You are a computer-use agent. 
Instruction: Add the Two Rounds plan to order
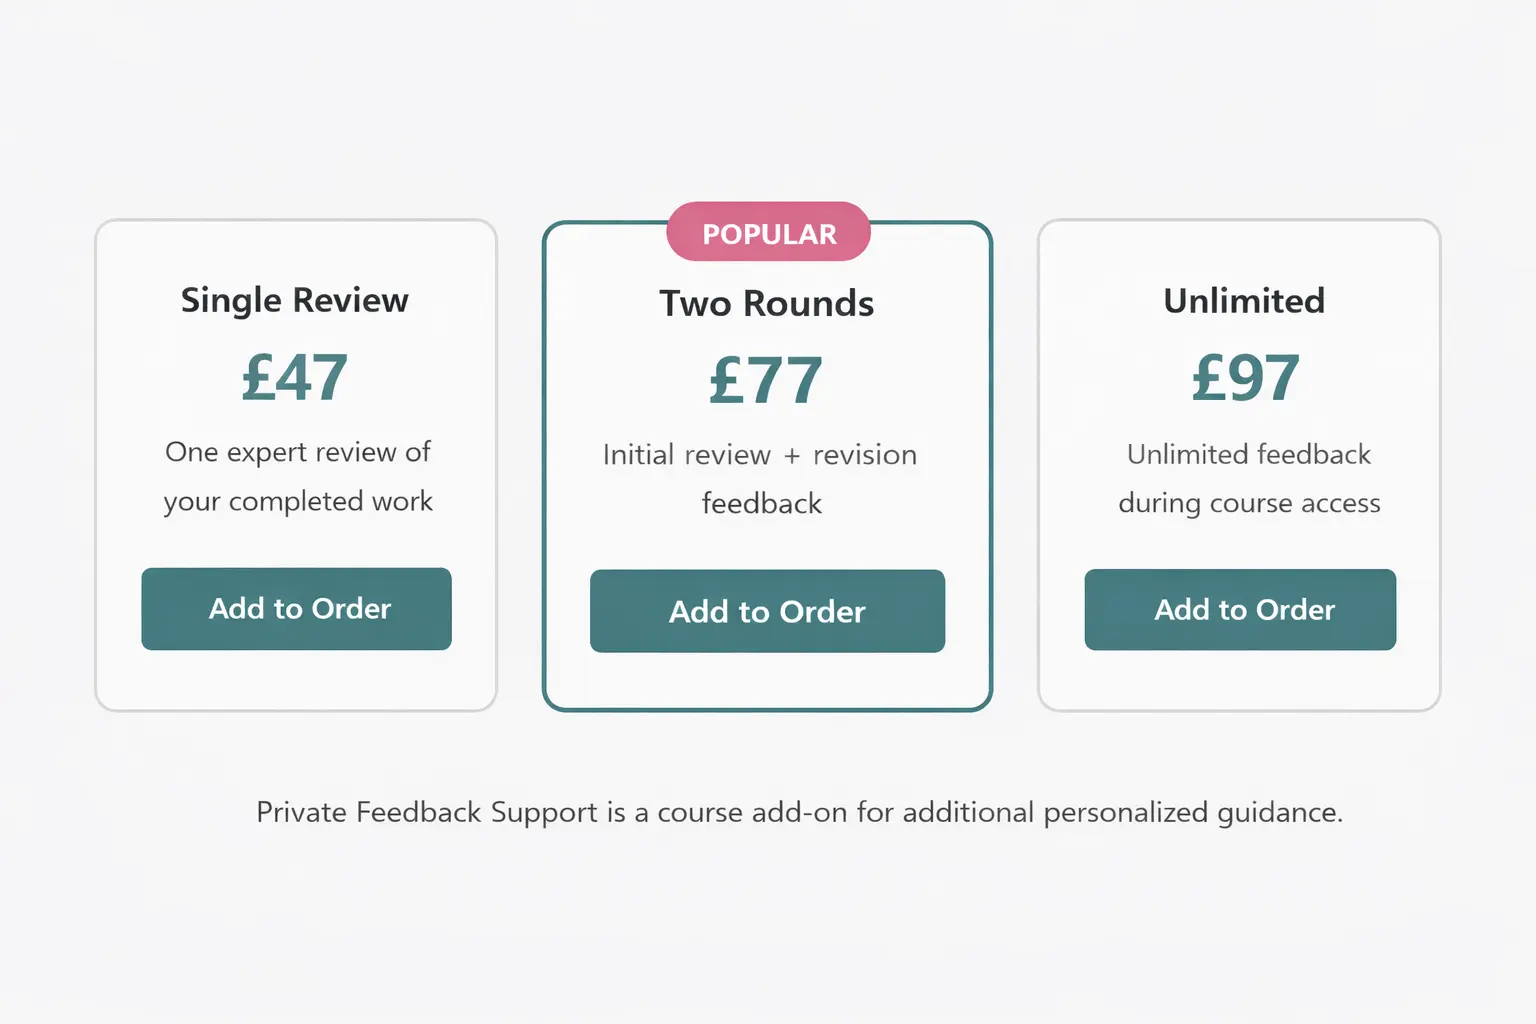767,611
